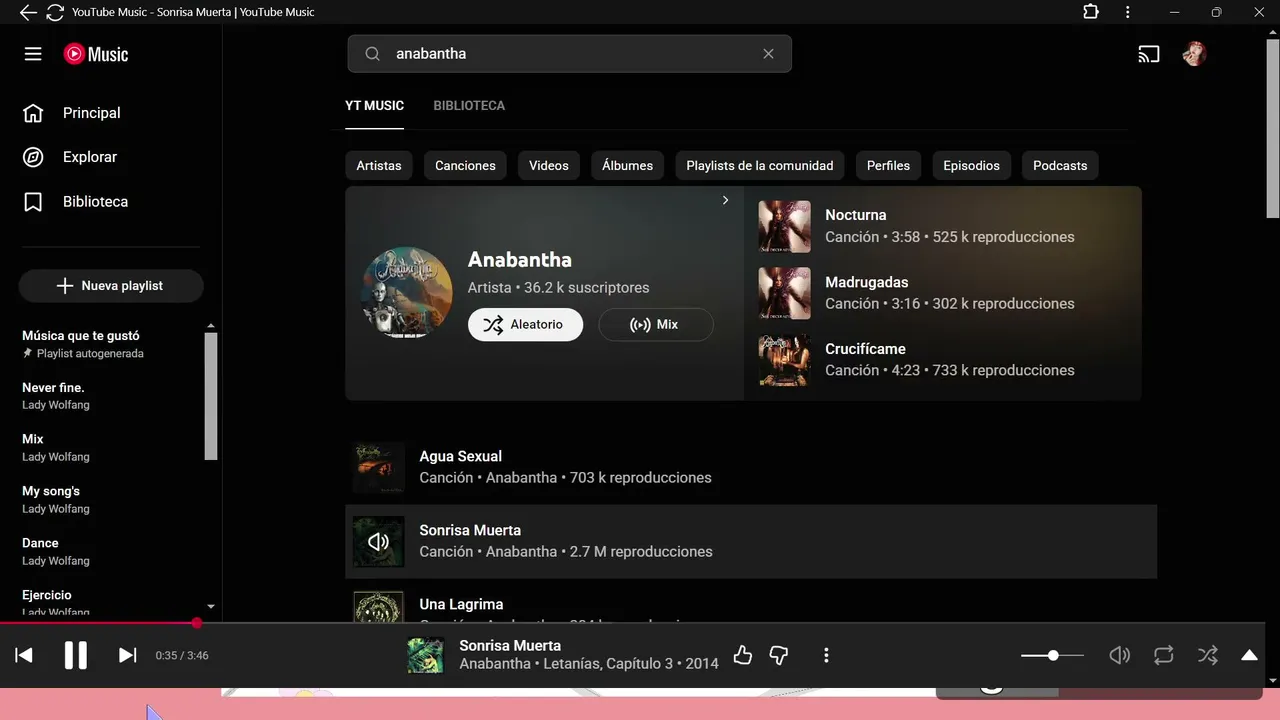Viewport: 1280px width, 720px height.
Task: Toggle repeat mode
Action: click(1163, 655)
